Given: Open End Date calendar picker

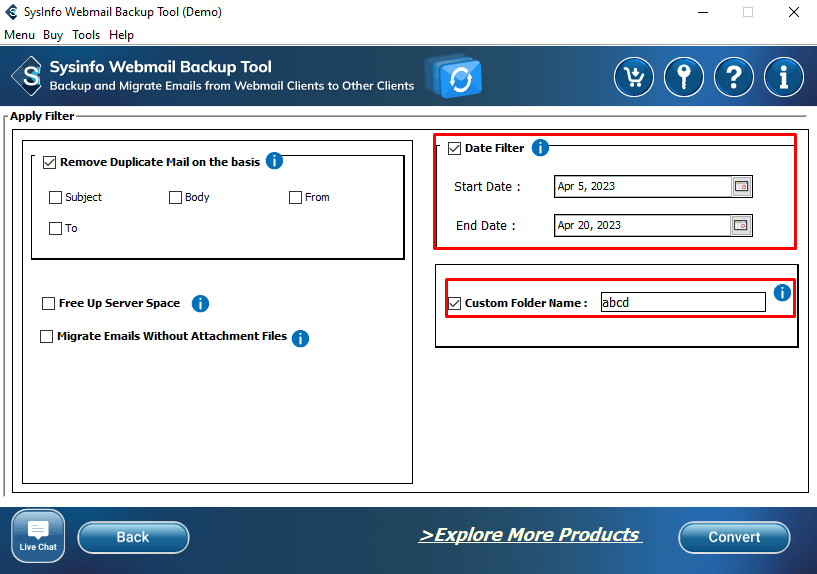Looking at the screenshot, I should pos(741,226).
